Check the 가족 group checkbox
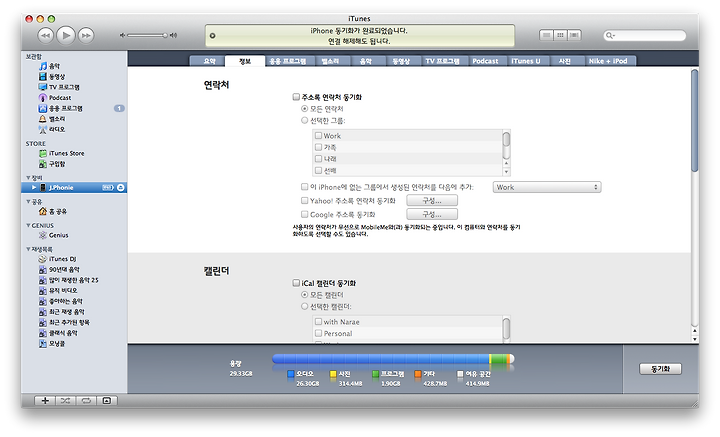This screenshot has height=437, width=720. [x=318, y=147]
